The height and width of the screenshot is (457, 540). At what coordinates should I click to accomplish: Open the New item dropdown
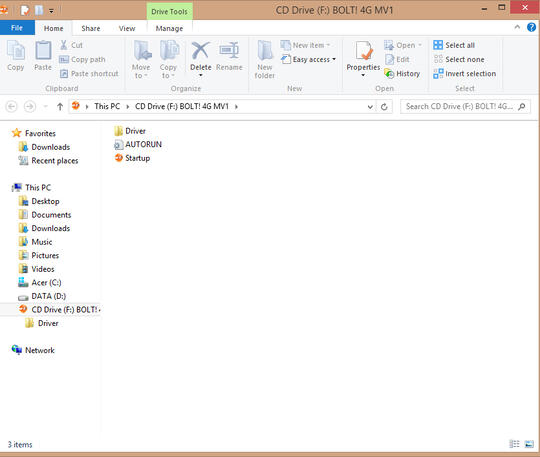coord(305,45)
